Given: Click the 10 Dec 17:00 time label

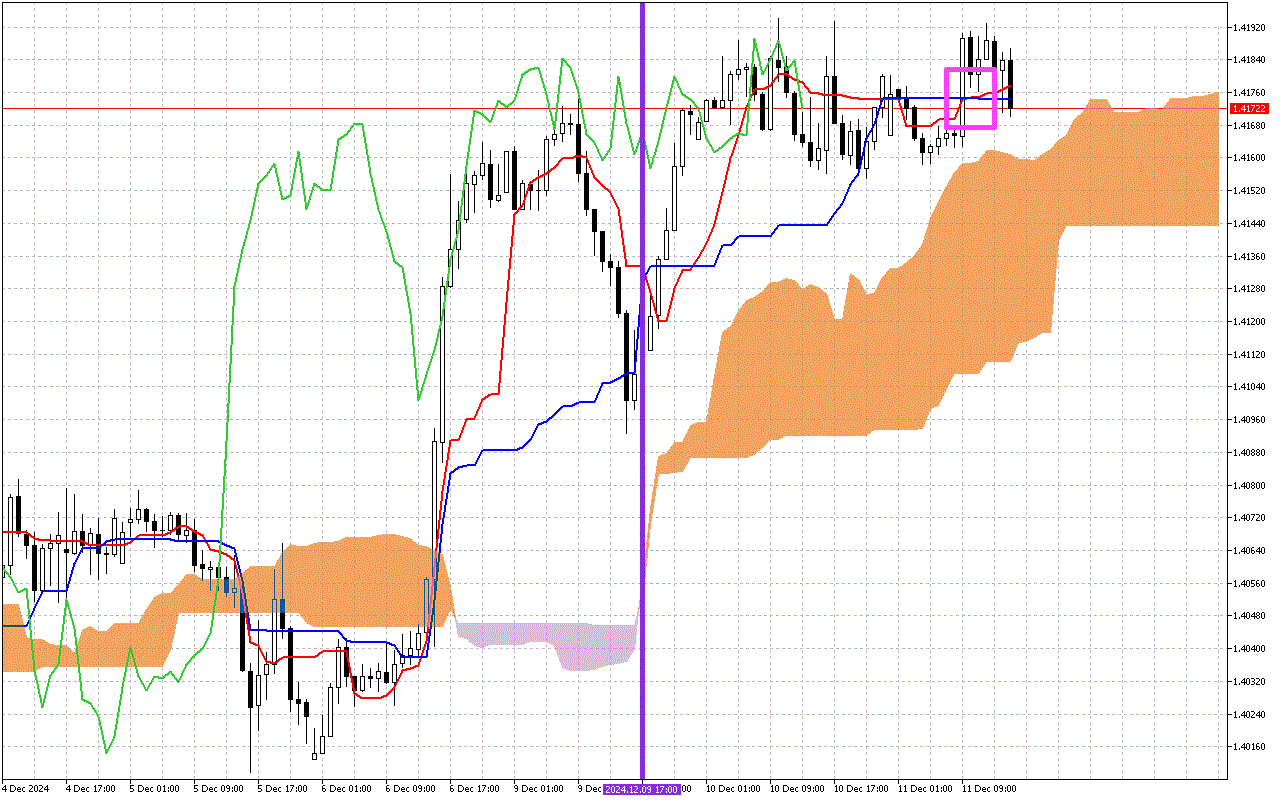Looking at the screenshot, I should click(862, 789).
